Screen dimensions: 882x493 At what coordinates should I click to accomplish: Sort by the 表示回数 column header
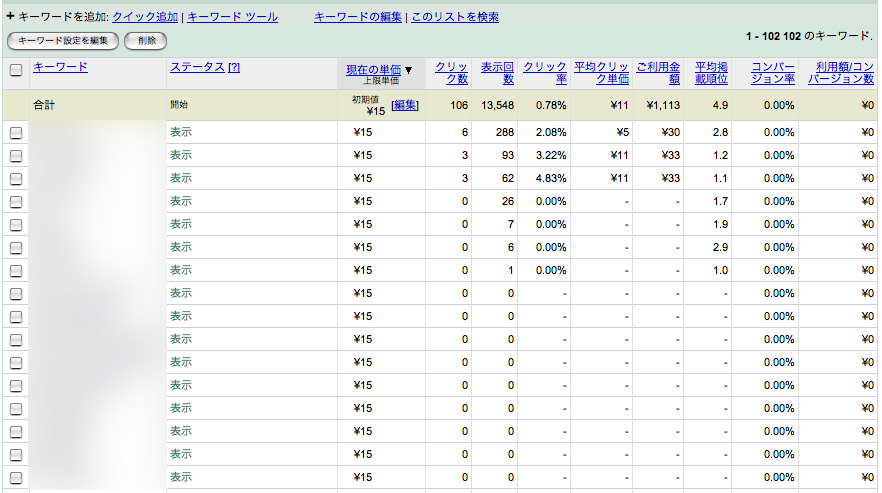(x=498, y=72)
